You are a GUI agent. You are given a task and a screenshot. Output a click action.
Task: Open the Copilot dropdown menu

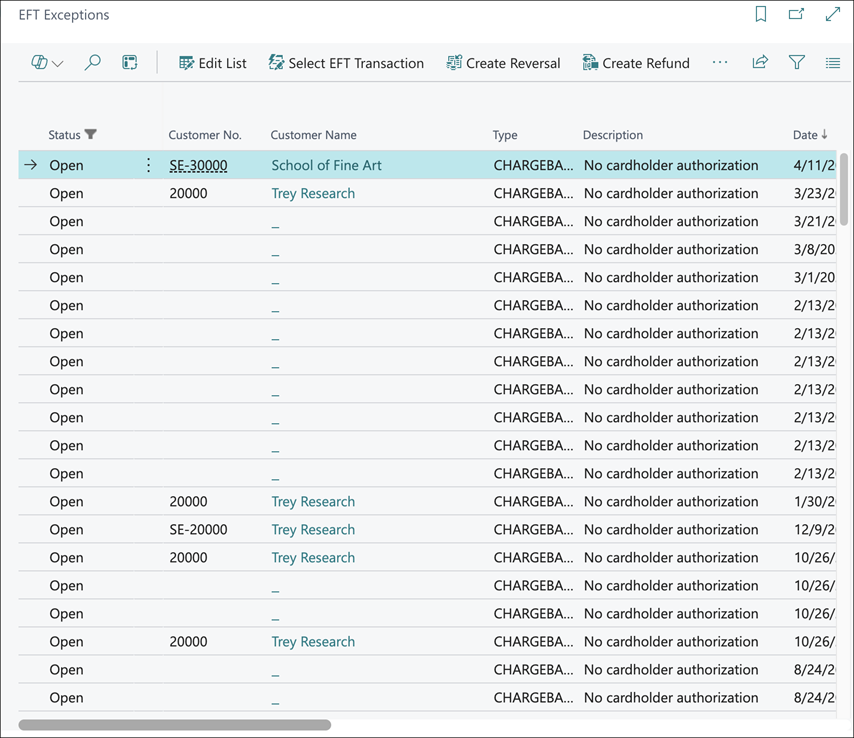(47, 63)
